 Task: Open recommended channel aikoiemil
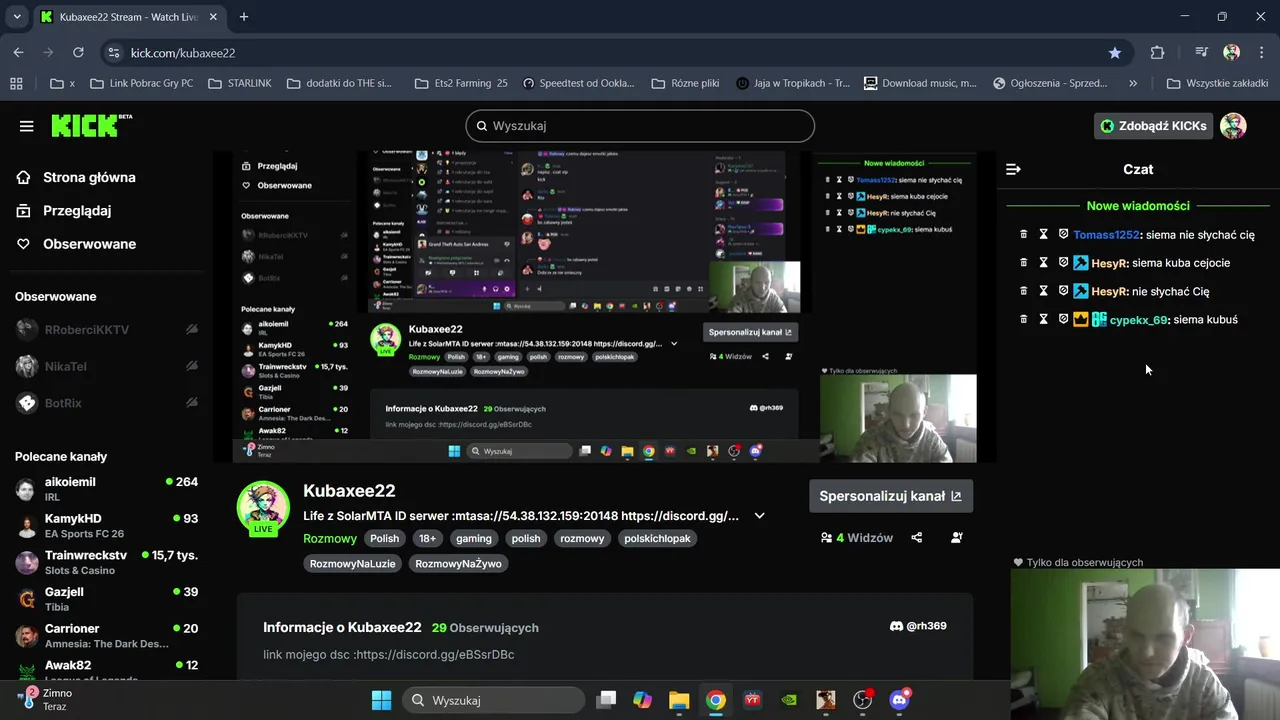pos(106,489)
